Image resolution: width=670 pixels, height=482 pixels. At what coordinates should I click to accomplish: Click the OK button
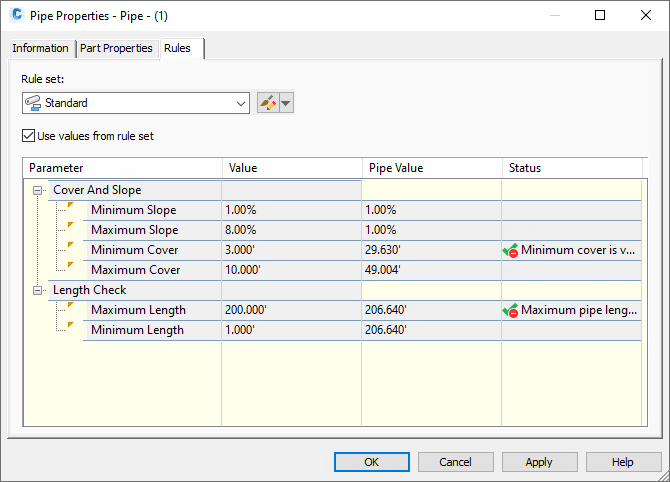coord(371,462)
